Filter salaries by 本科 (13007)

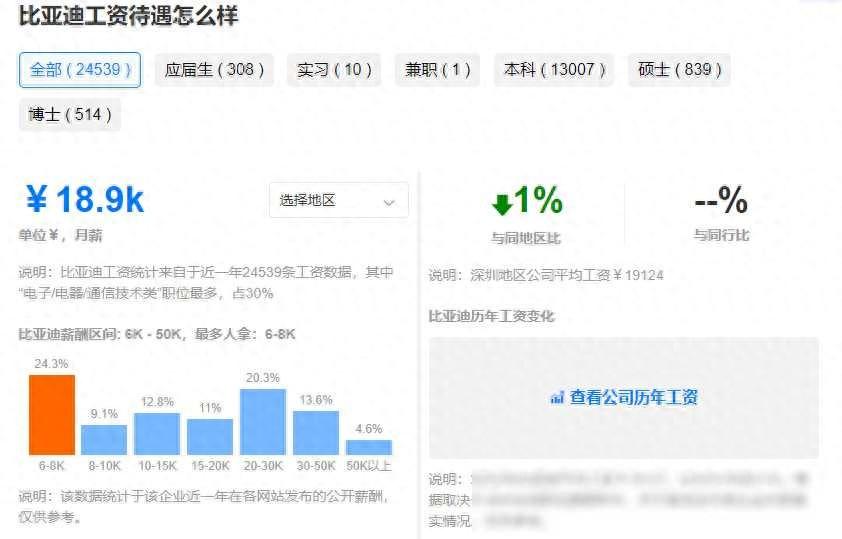pos(554,70)
